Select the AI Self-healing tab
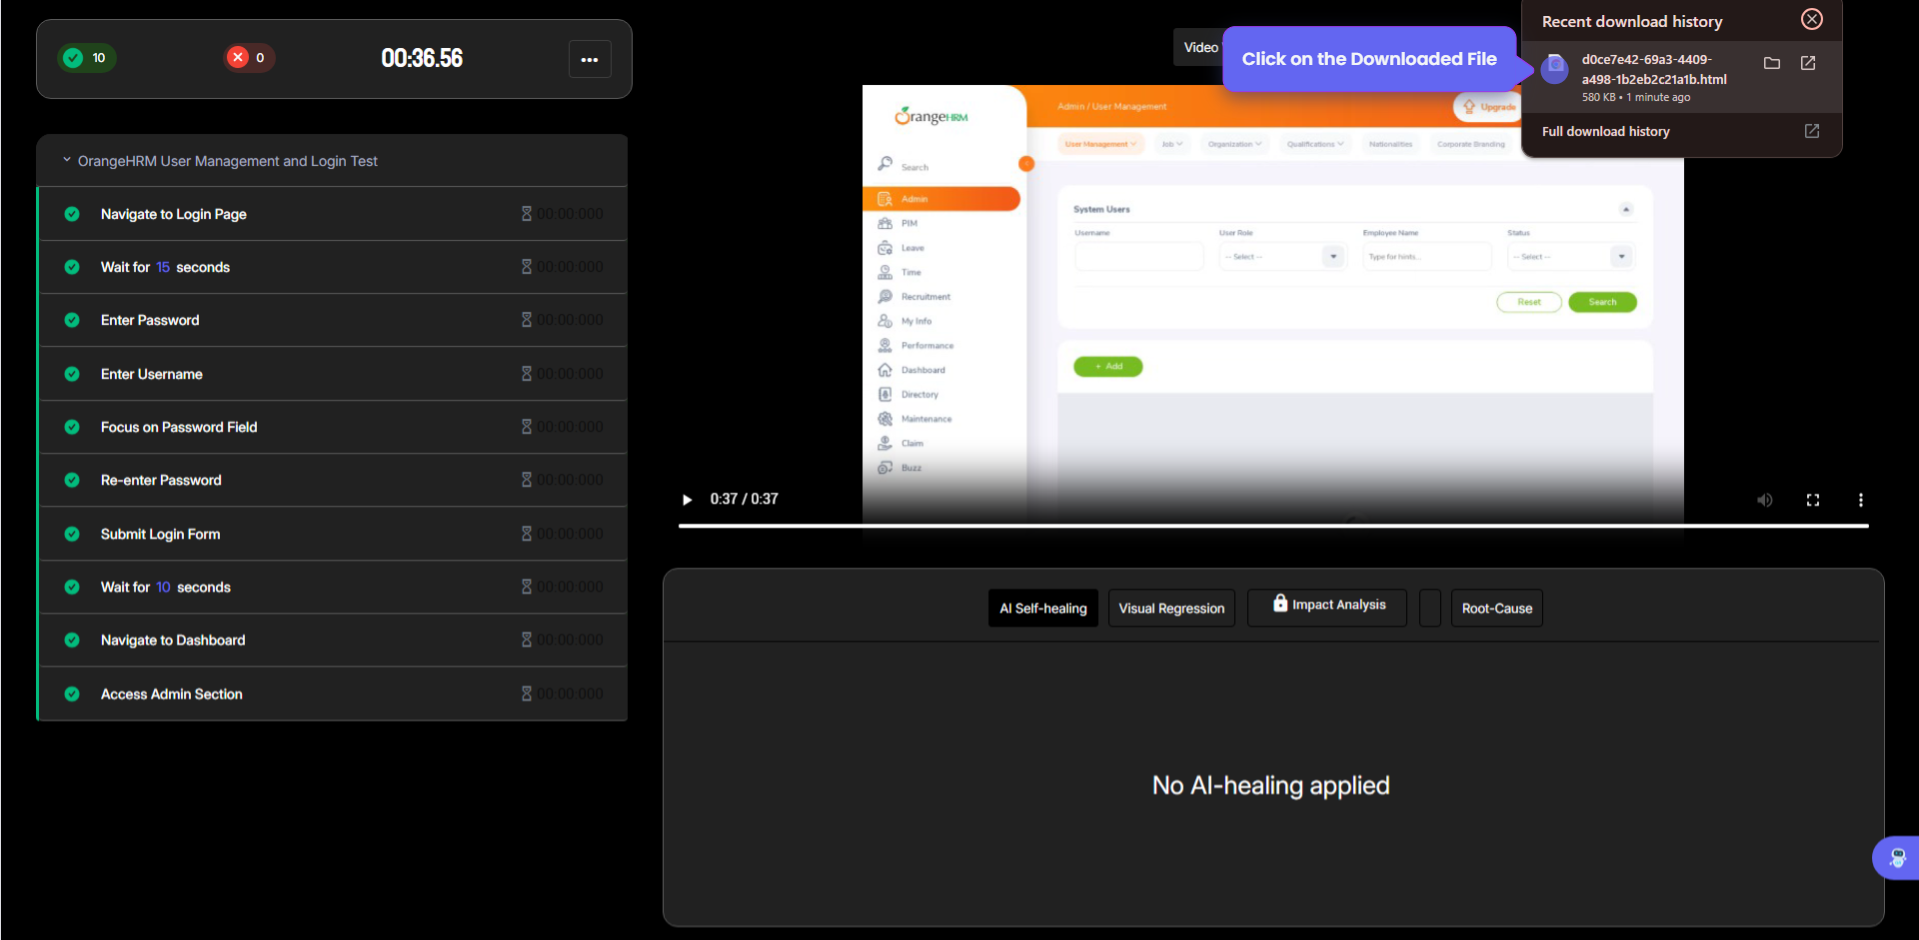This screenshot has width=1919, height=940. click(1043, 608)
